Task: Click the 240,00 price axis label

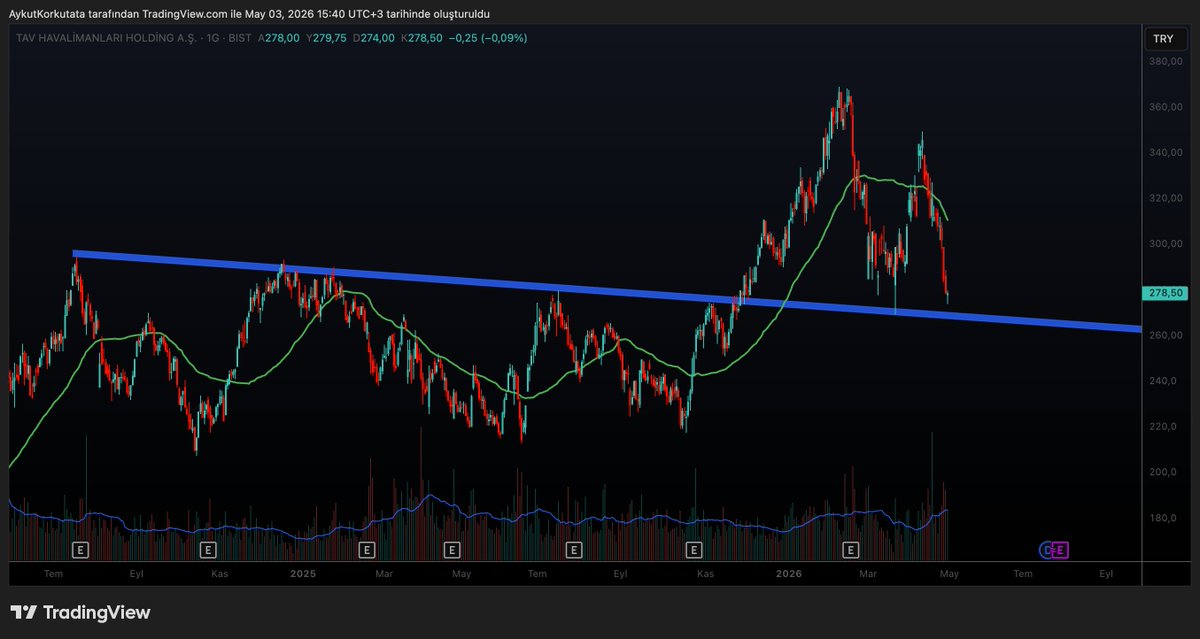Action: [x=1165, y=381]
